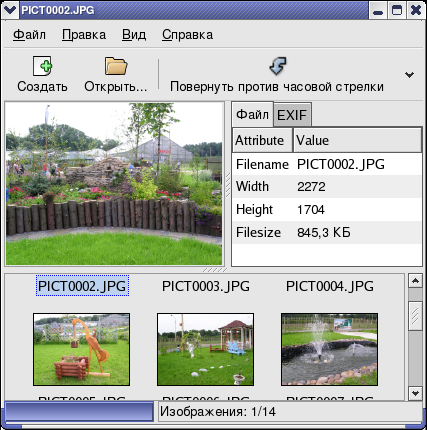Image resolution: width=427 pixels, height=430 pixels.
Task: Click the Создать (new) toolbar icon
Action: pos(42,66)
